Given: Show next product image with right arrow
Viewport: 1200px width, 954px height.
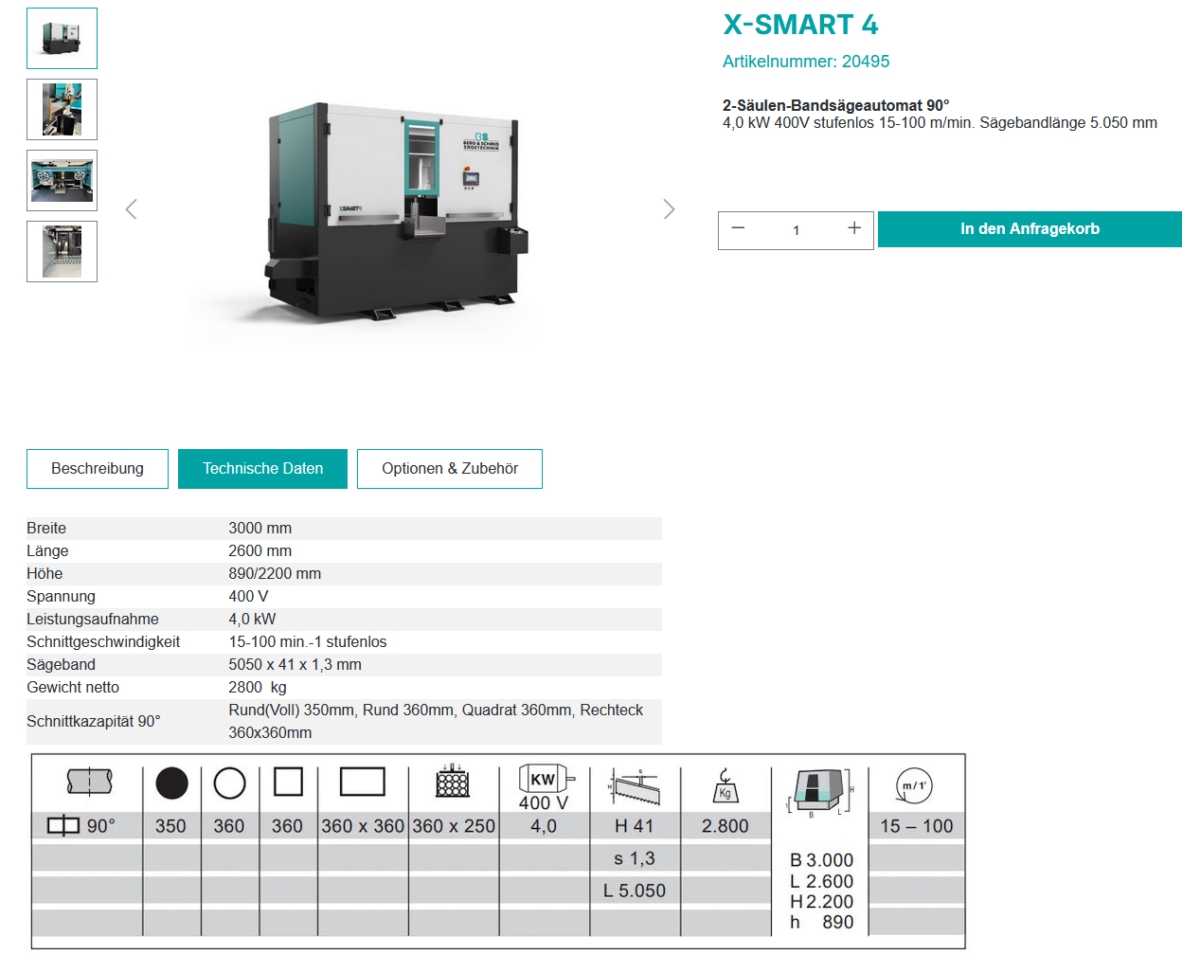Looking at the screenshot, I should [x=669, y=209].
